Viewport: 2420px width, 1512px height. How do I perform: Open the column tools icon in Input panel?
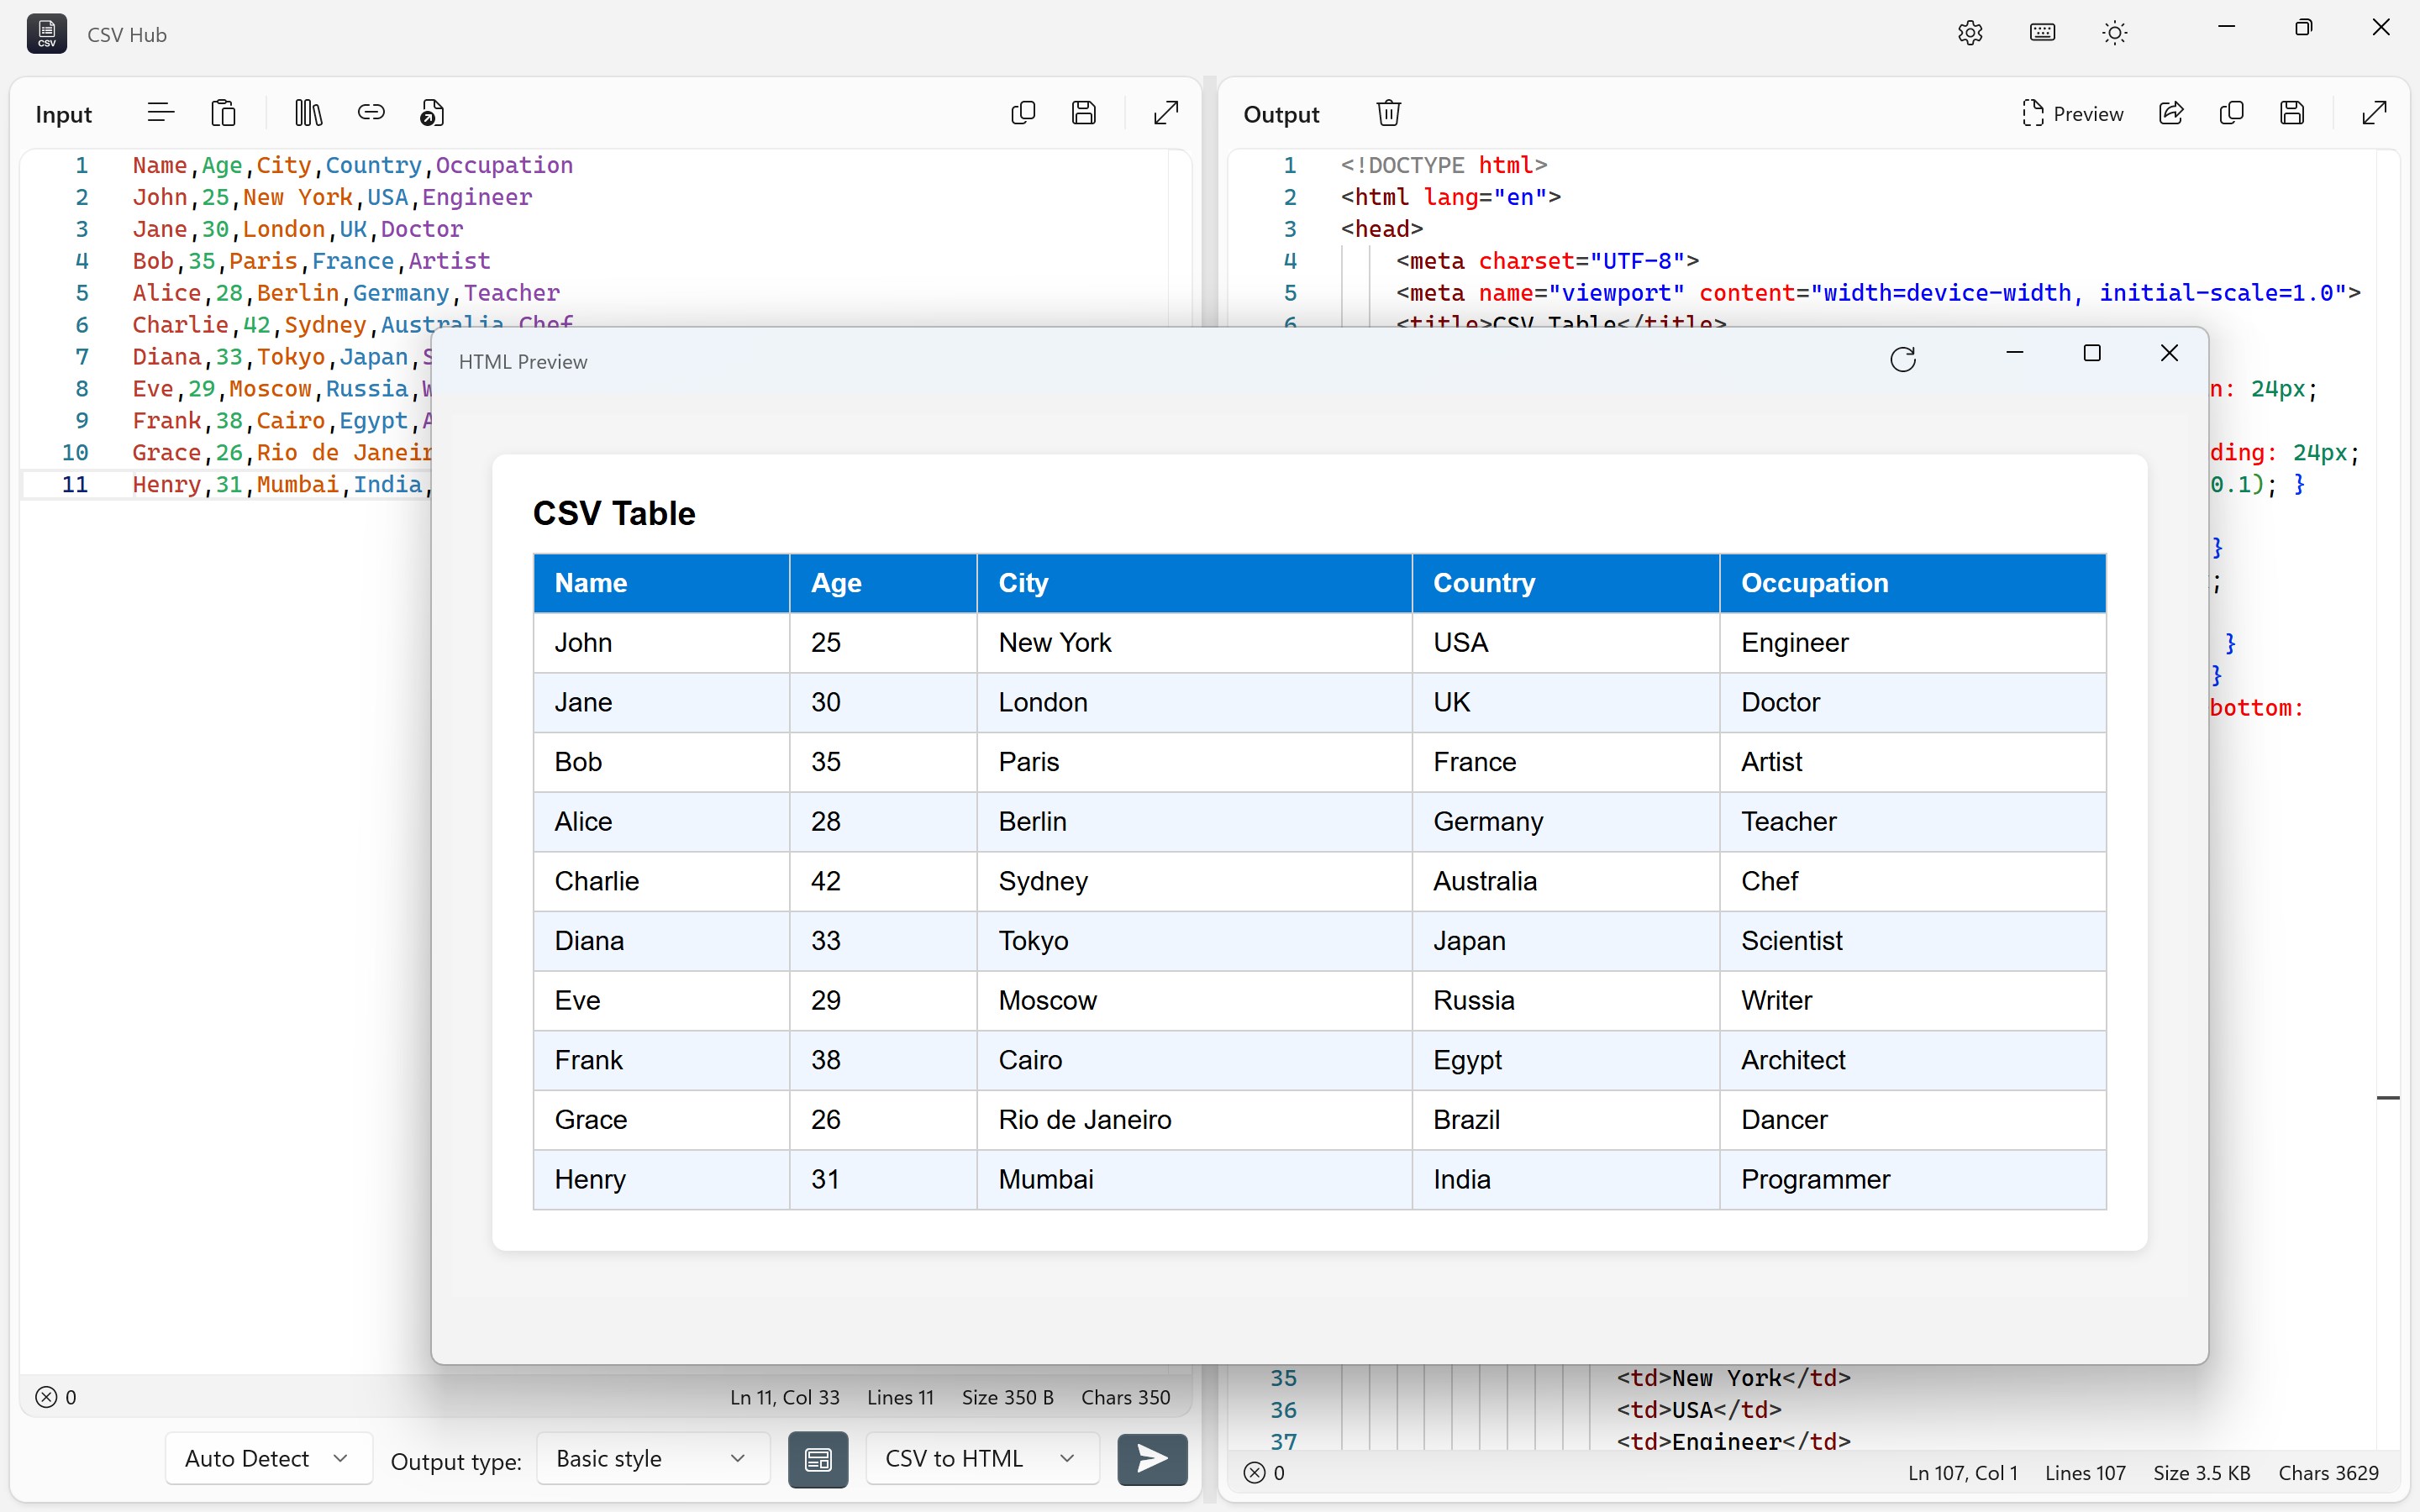tap(307, 112)
